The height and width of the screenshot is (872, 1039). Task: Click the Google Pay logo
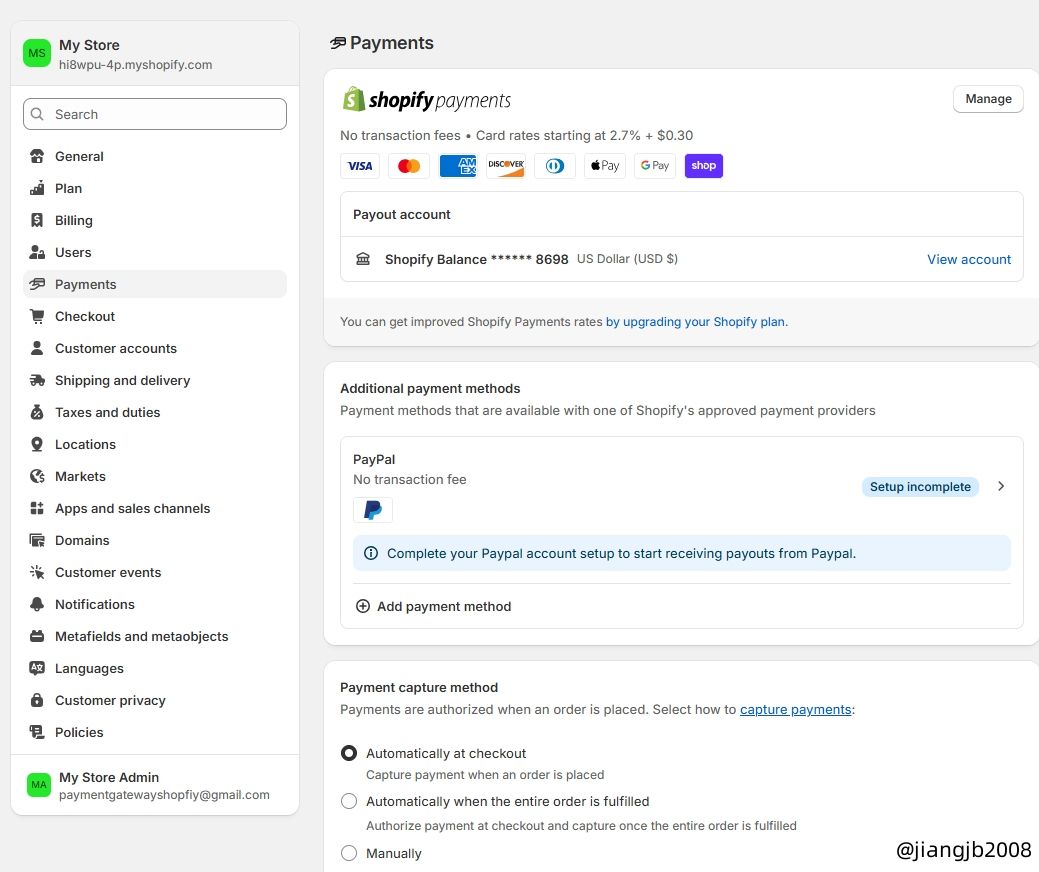pos(655,166)
